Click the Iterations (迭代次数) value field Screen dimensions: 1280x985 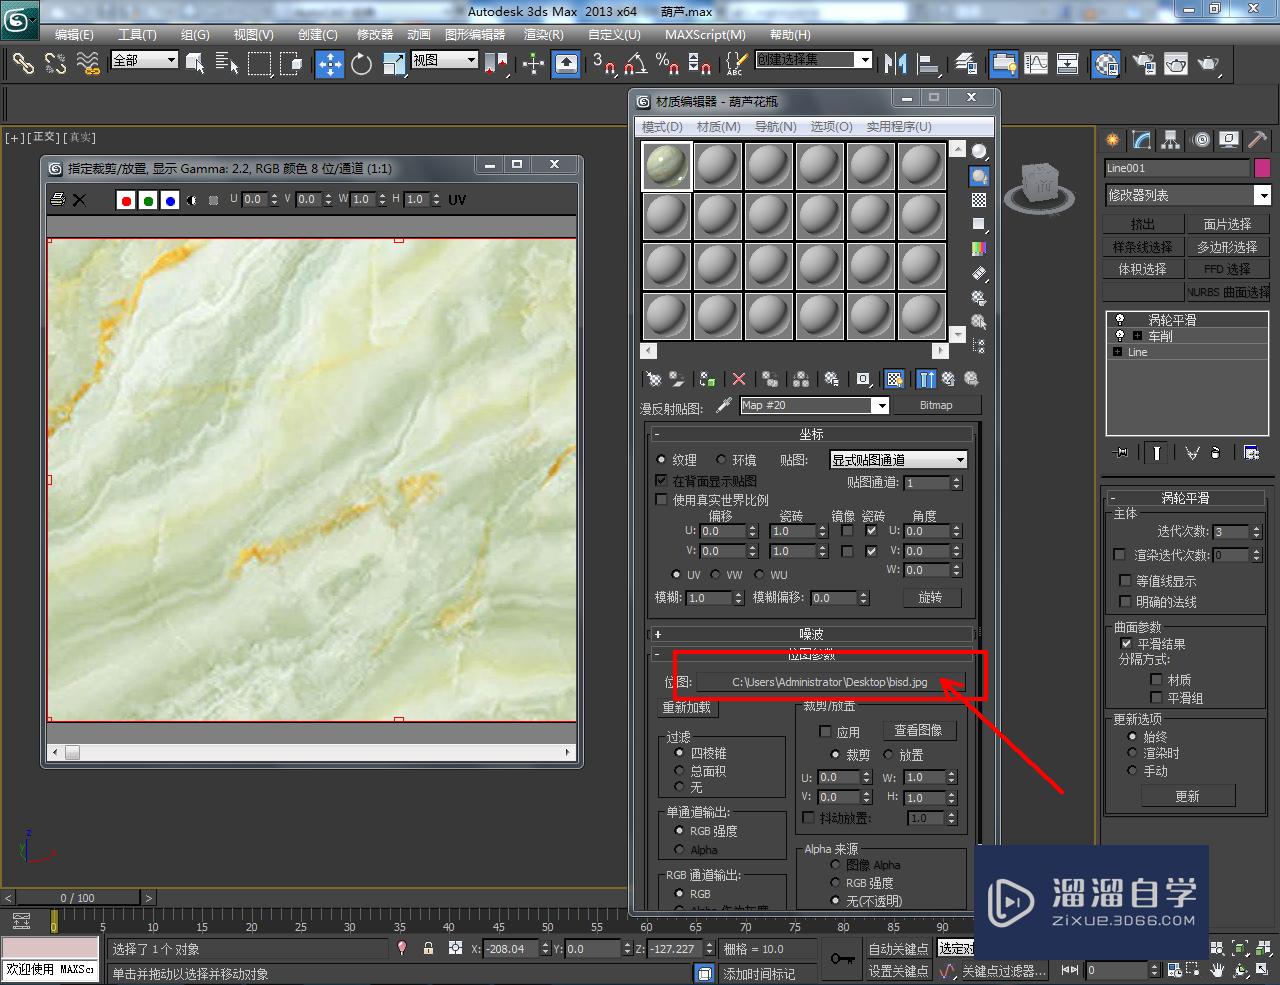[x=1230, y=532]
